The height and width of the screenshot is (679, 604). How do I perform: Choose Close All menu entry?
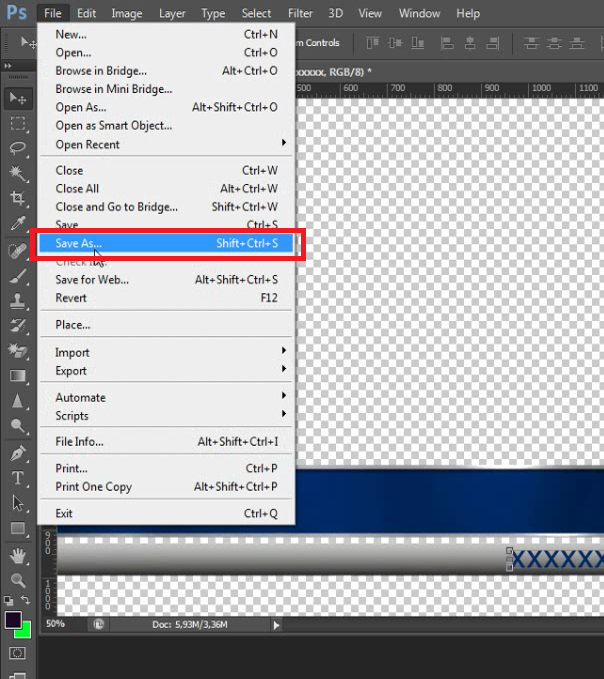pyautogui.click(x=166, y=189)
